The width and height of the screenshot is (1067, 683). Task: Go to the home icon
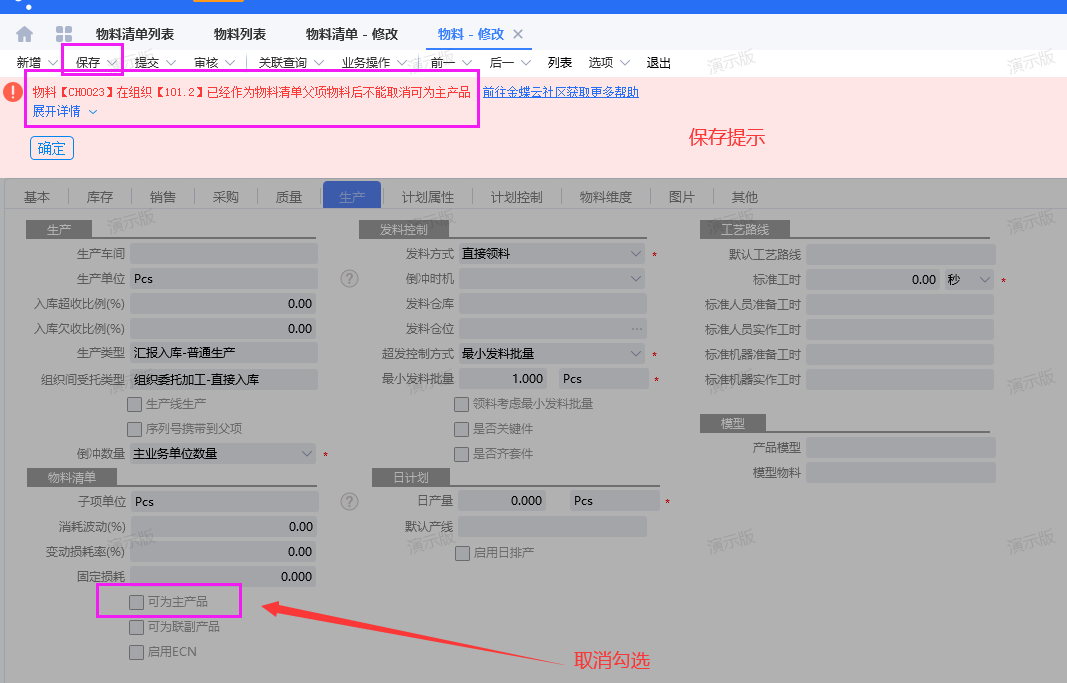24,34
